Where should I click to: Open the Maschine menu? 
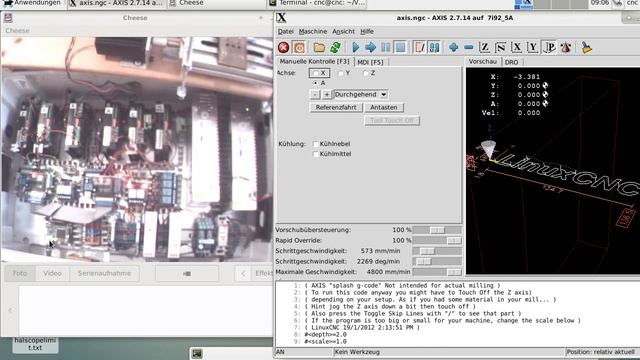313,31
